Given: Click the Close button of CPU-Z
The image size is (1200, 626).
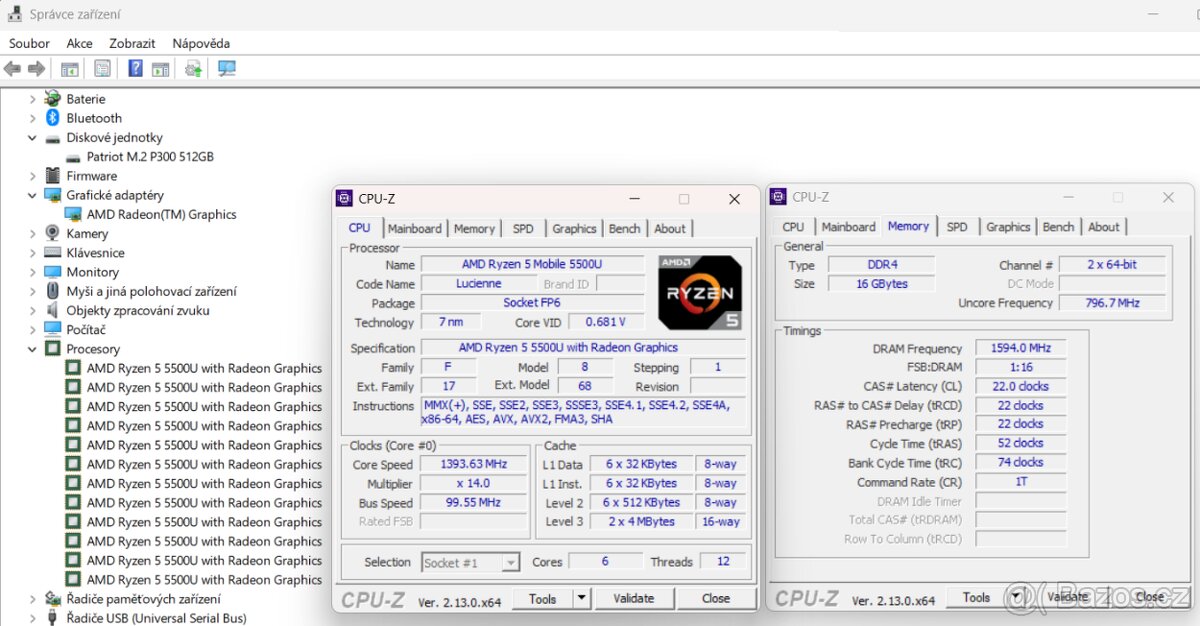Looking at the screenshot, I should 716,597.
